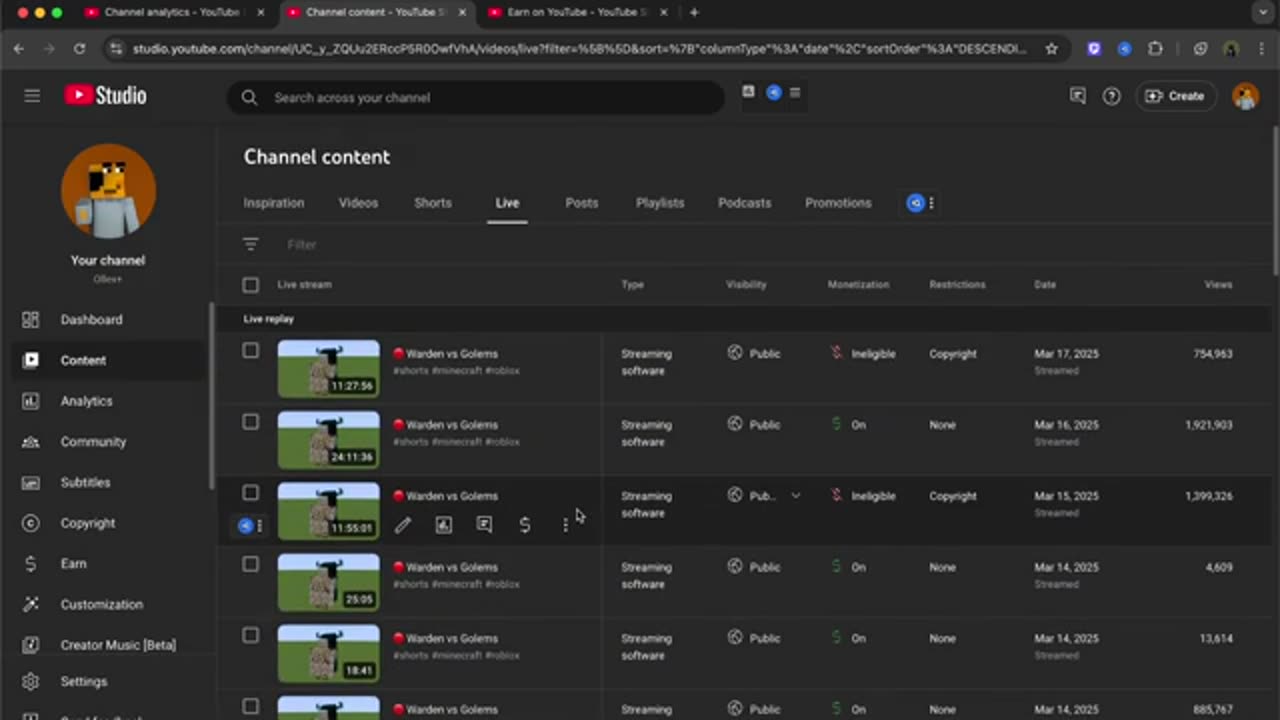
Task: Switch to the Podcasts tab
Action: (745, 203)
